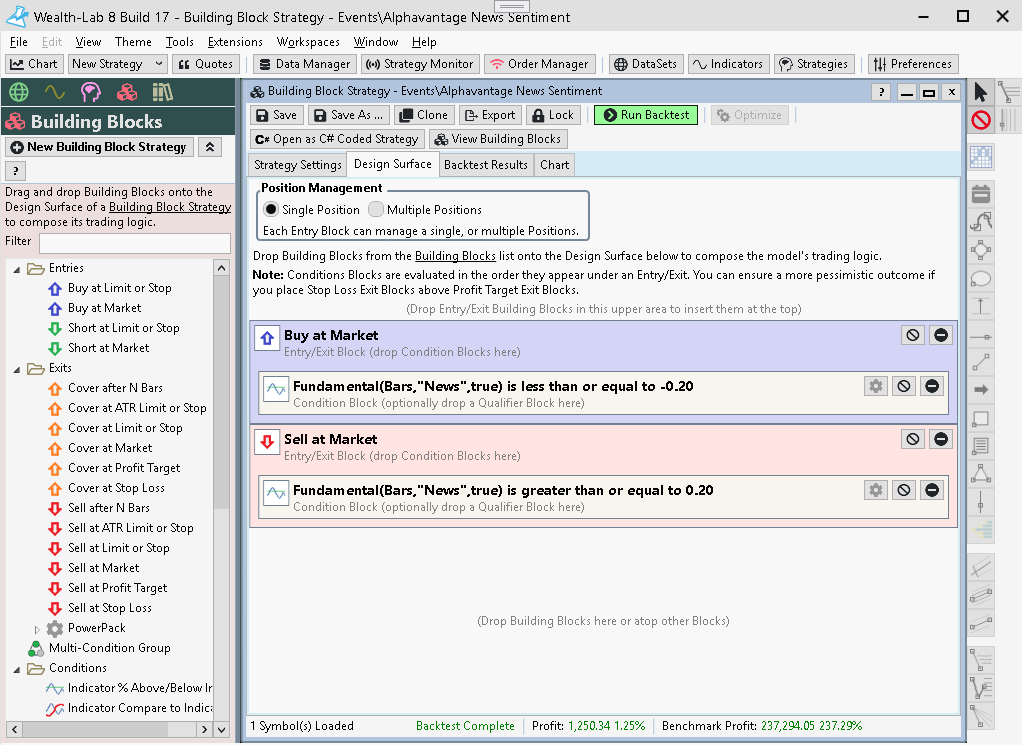Open the Building Blocks icon in sidebar
1022x745 pixels.
tap(126, 93)
